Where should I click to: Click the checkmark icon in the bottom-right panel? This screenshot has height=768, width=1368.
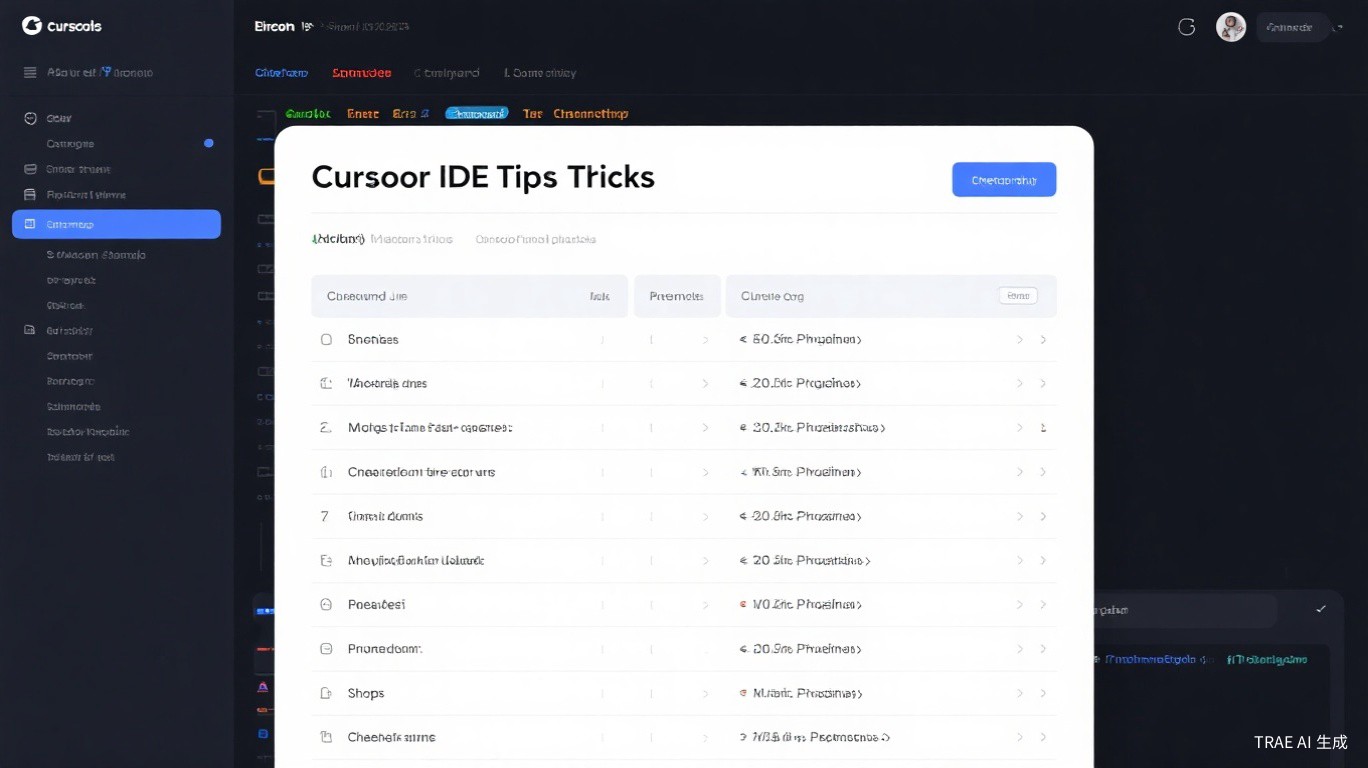click(x=1321, y=608)
